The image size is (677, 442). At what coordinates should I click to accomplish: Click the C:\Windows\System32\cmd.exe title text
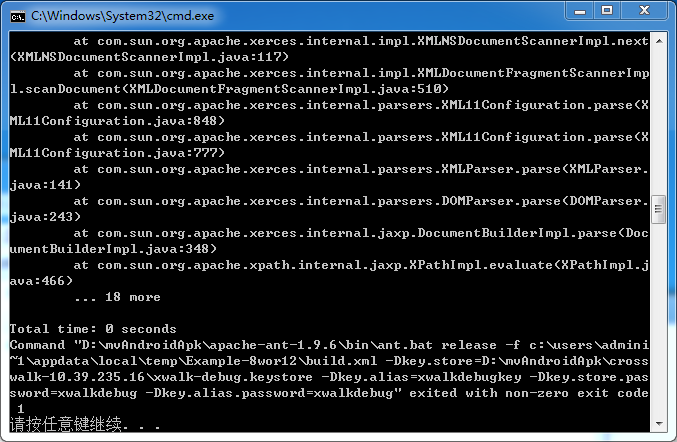(123, 16)
